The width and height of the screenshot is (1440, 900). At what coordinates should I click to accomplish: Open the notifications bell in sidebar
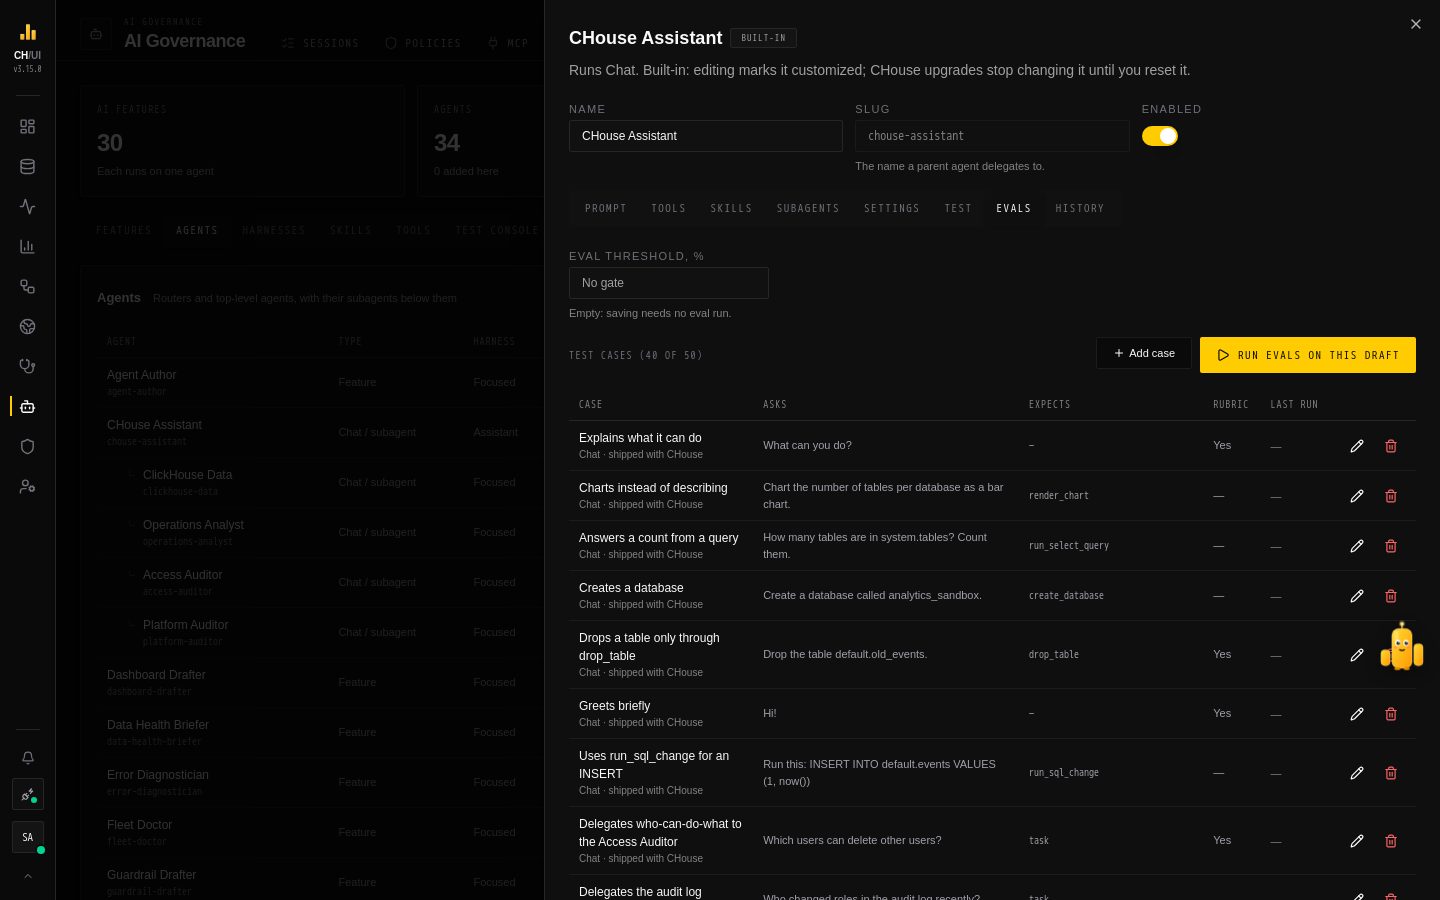click(27, 758)
